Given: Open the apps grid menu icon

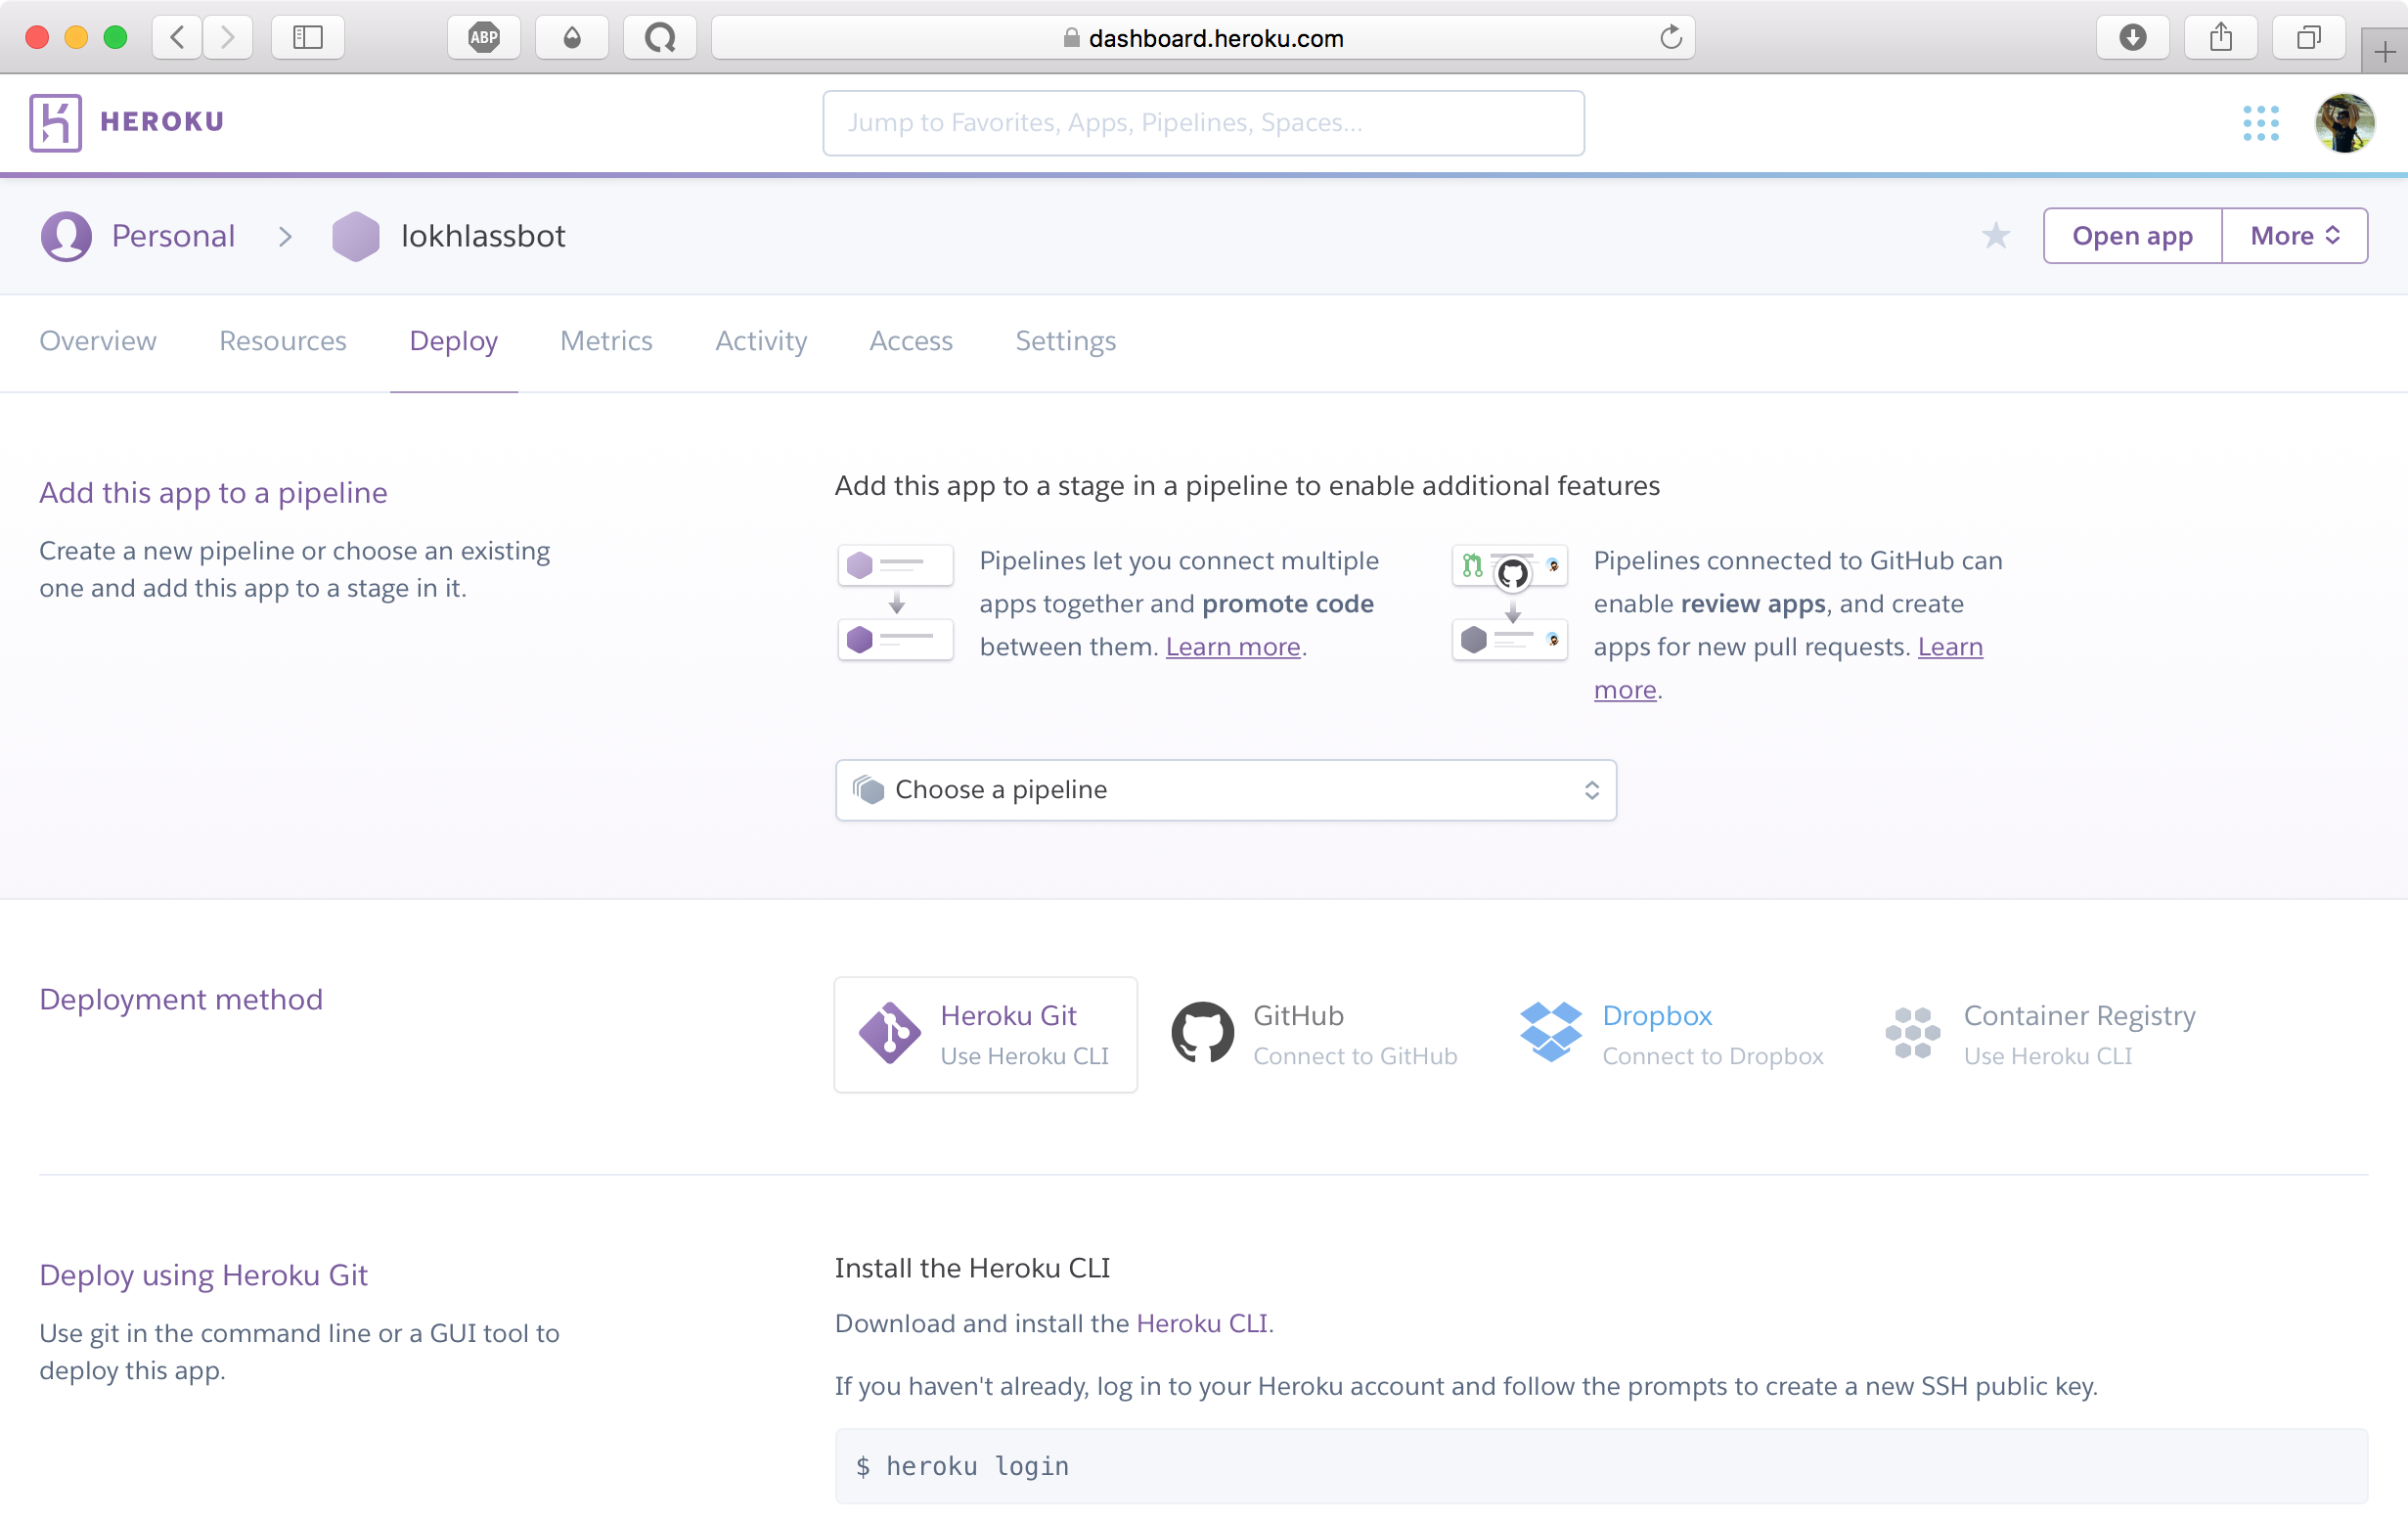Looking at the screenshot, I should click(x=2260, y=123).
